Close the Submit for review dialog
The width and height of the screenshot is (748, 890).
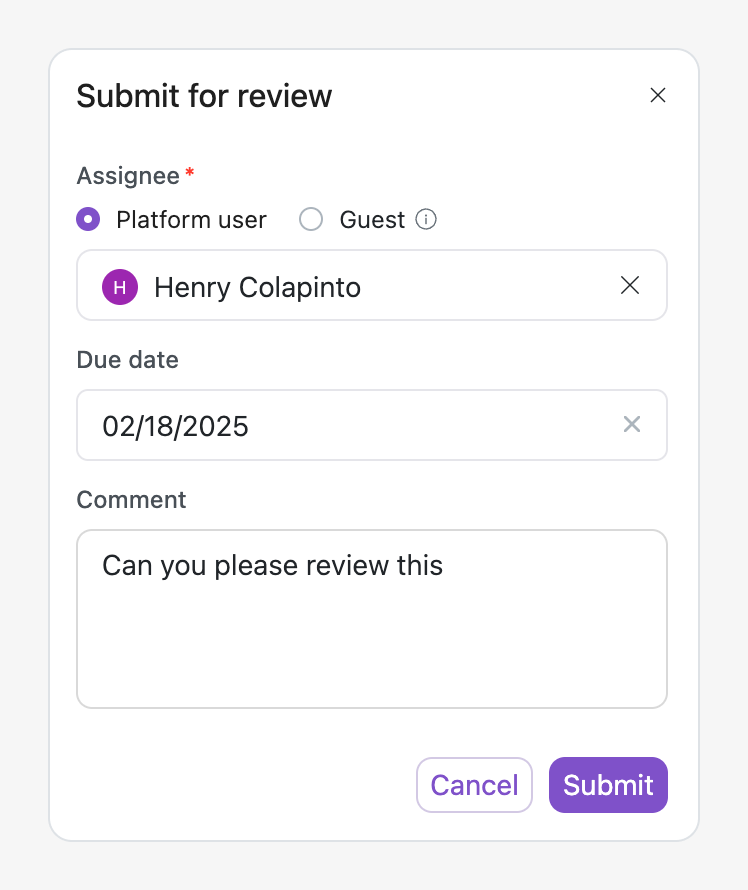[x=657, y=96]
